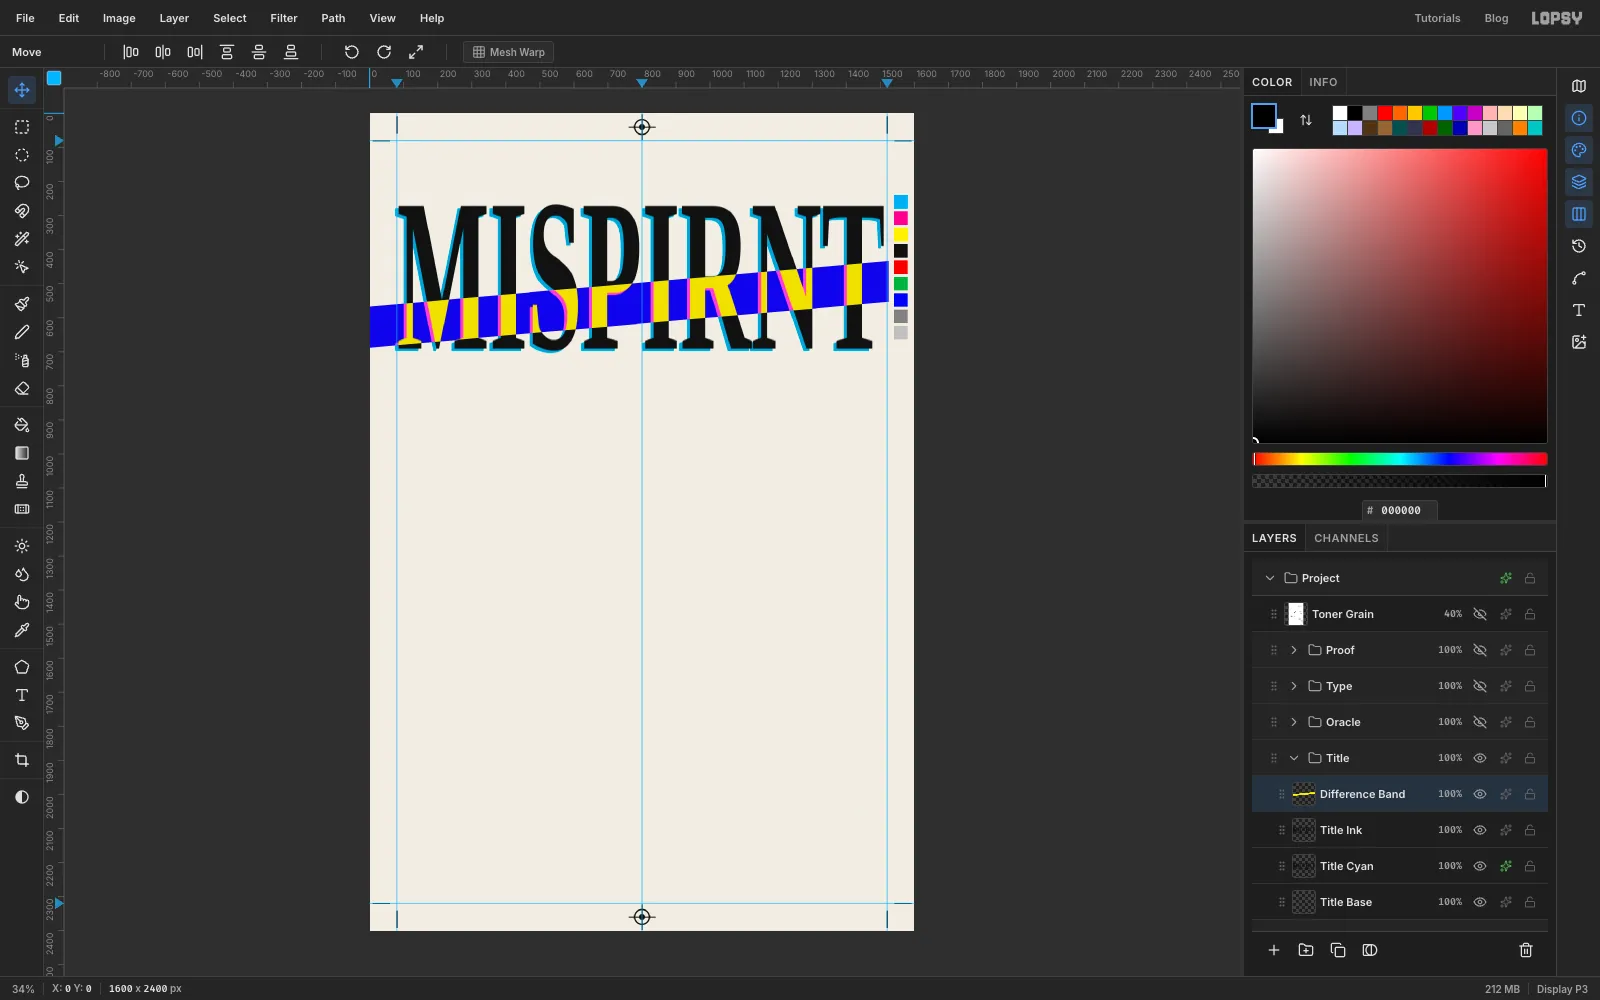Click the expand fullscreen arrows icon

[416, 52]
